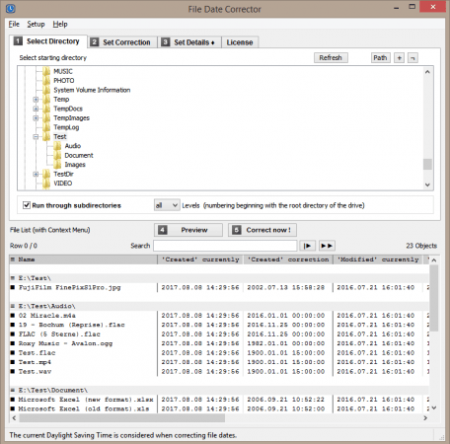
Task: Select the TestDir folder label
Action: [63, 174]
